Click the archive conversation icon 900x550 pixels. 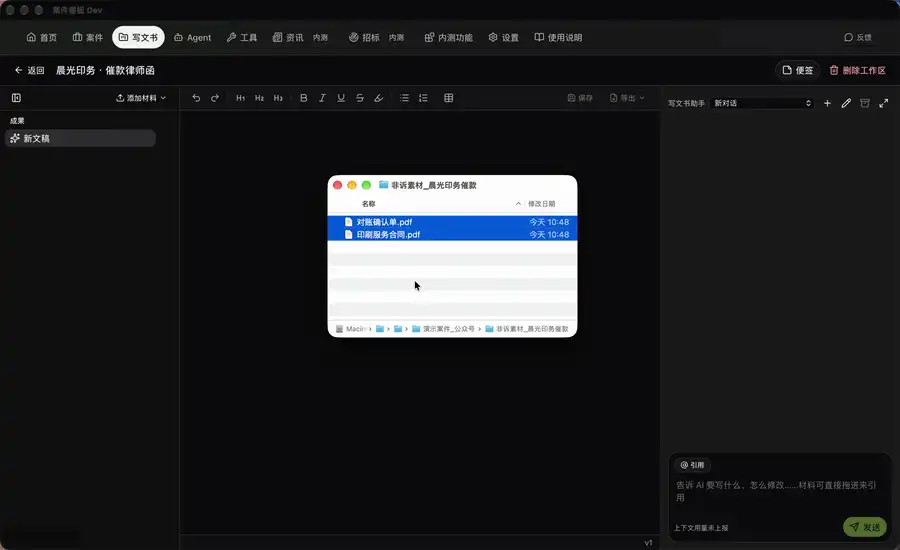865,103
